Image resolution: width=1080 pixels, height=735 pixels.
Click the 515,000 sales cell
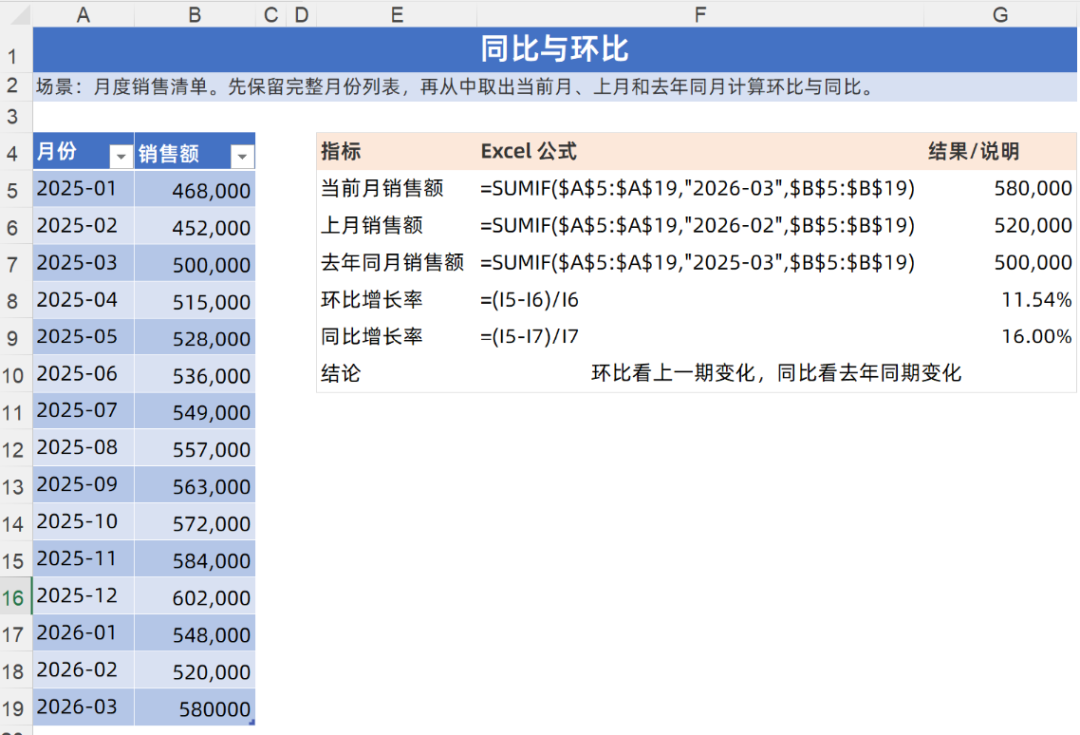[195, 300]
